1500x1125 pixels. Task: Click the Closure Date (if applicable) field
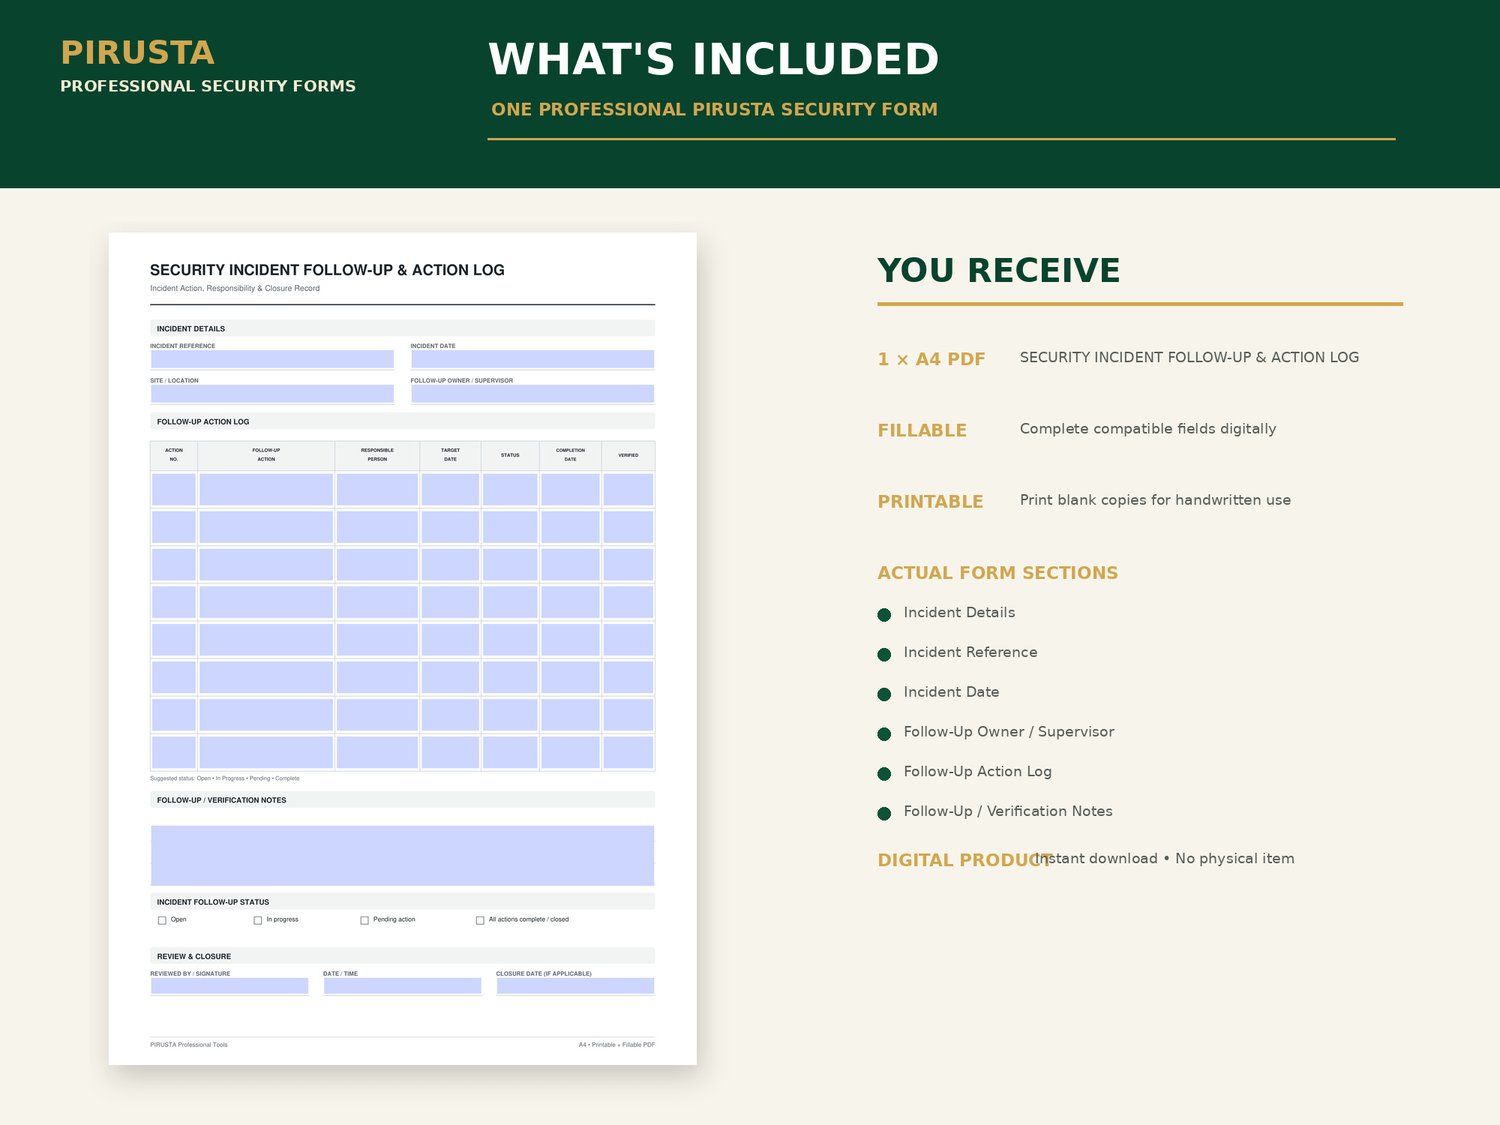pos(575,986)
